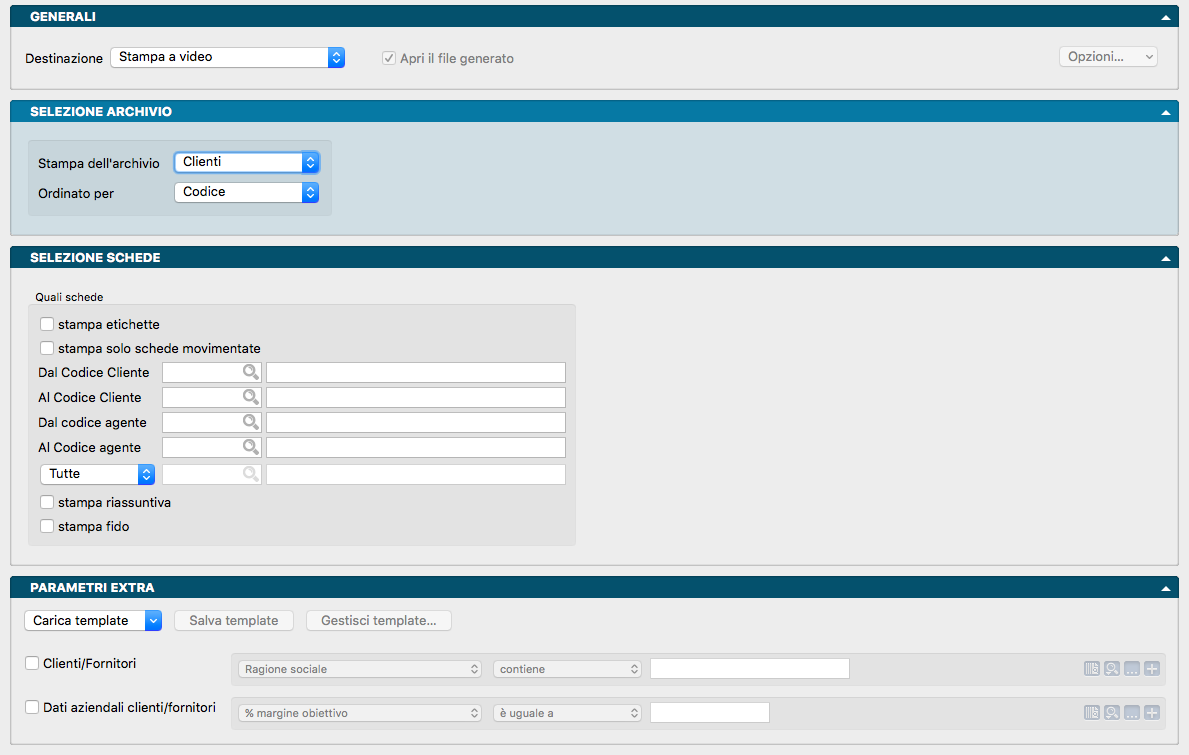The image size is (1189, 755).
Task: Click the ellipsis icon in the Clienti/Fornitori row
Action: pos(1132,669)
